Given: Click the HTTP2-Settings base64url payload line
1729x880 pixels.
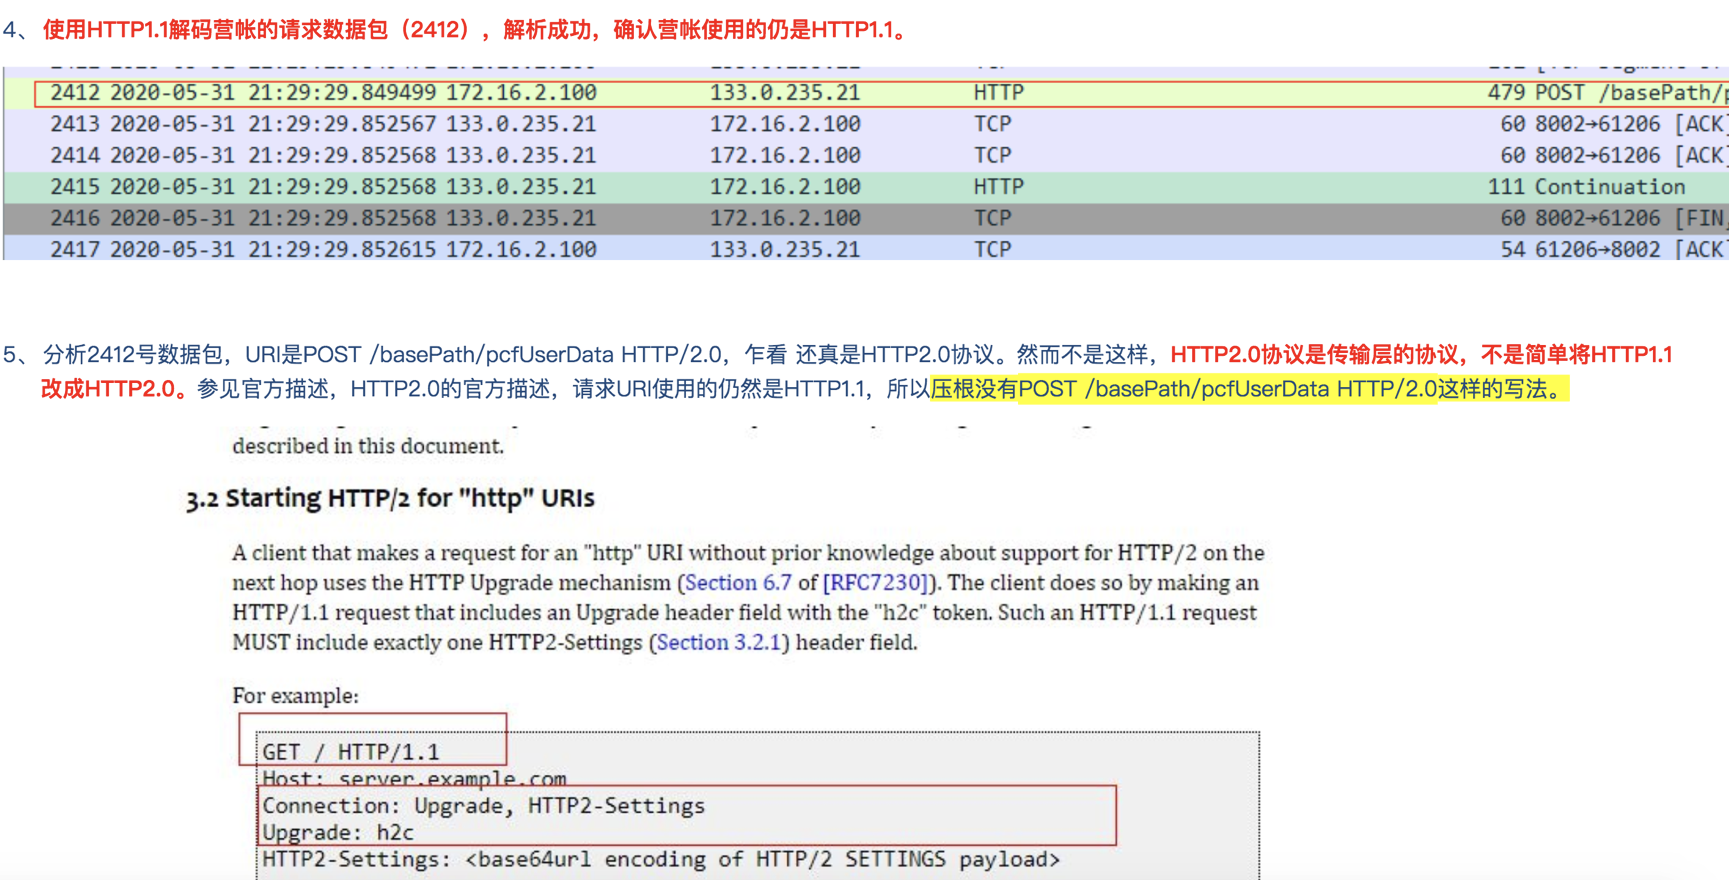Looking at the screenshot, I should coord(661,859).
